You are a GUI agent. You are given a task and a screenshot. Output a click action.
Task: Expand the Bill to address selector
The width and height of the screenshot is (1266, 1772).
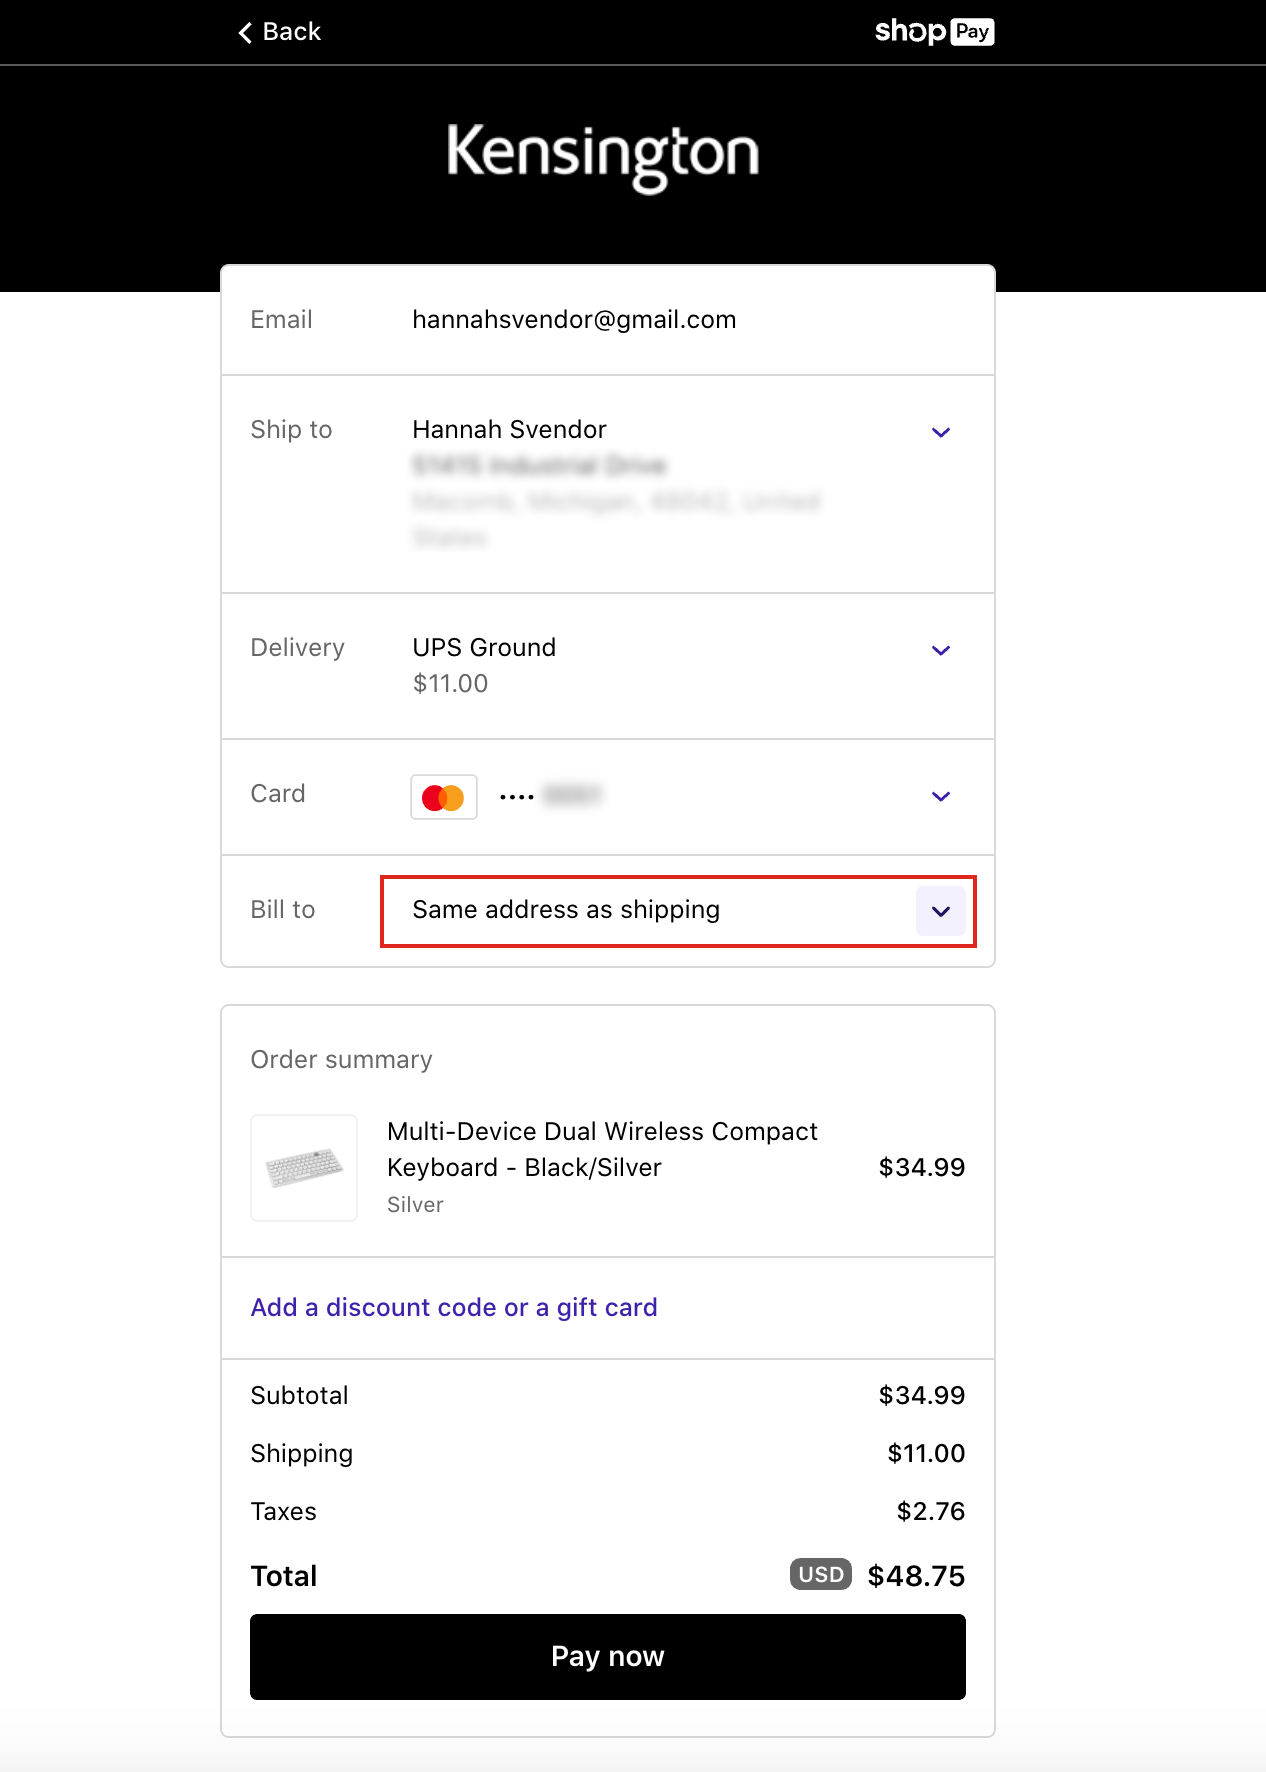[940, 911]
